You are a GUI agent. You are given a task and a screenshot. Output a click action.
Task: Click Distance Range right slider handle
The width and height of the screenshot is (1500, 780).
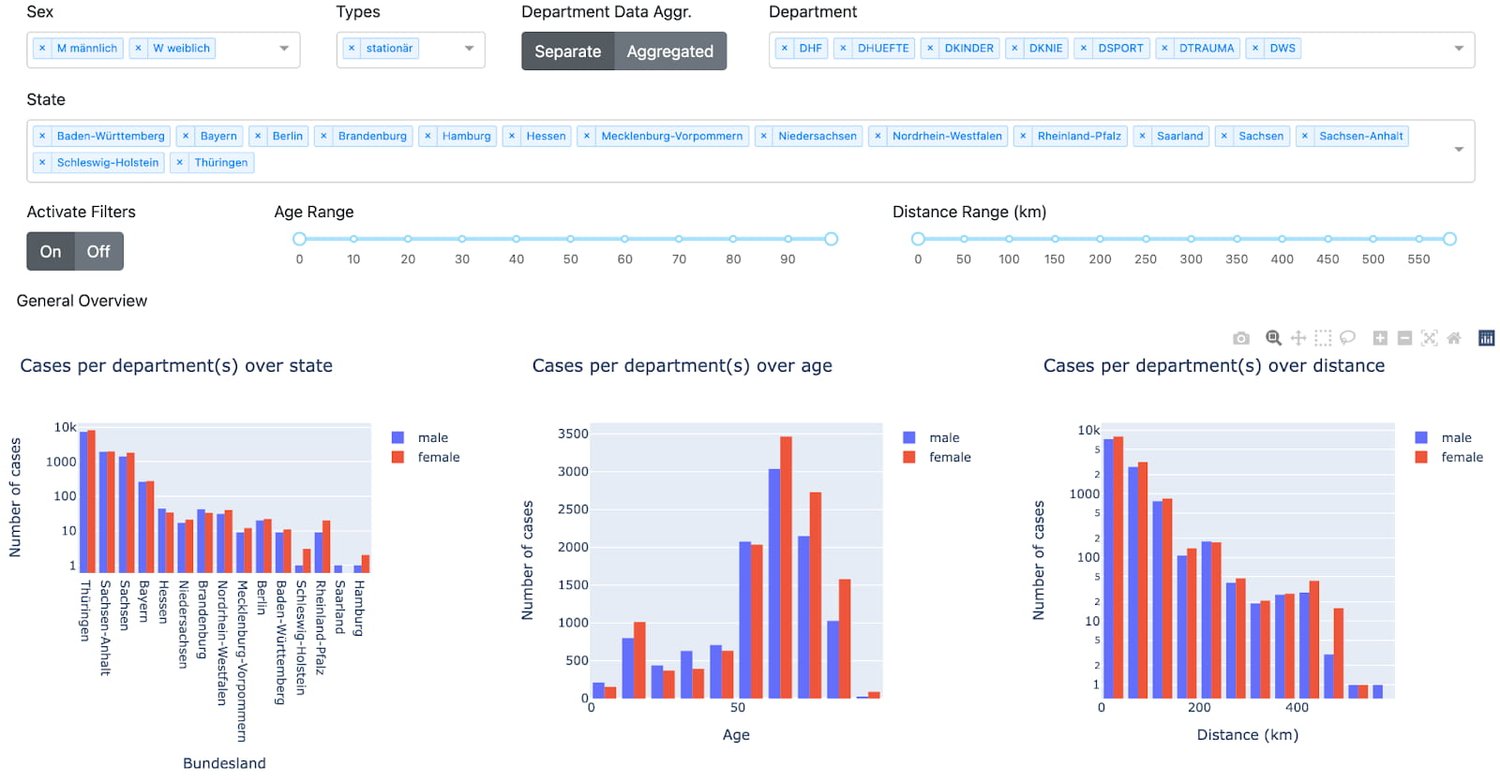(x=1450, y=239)
